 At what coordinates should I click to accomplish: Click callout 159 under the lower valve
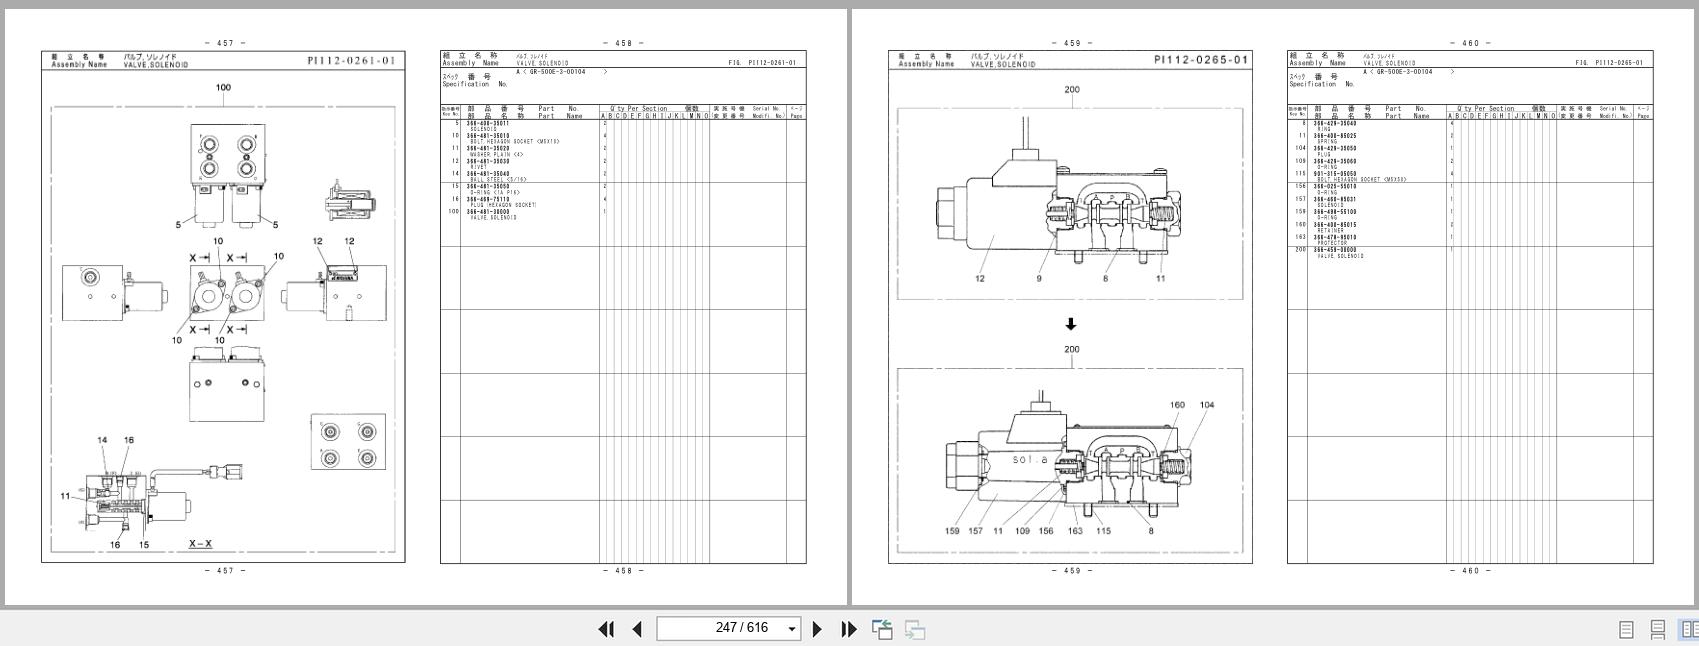[x=952, y=531]
